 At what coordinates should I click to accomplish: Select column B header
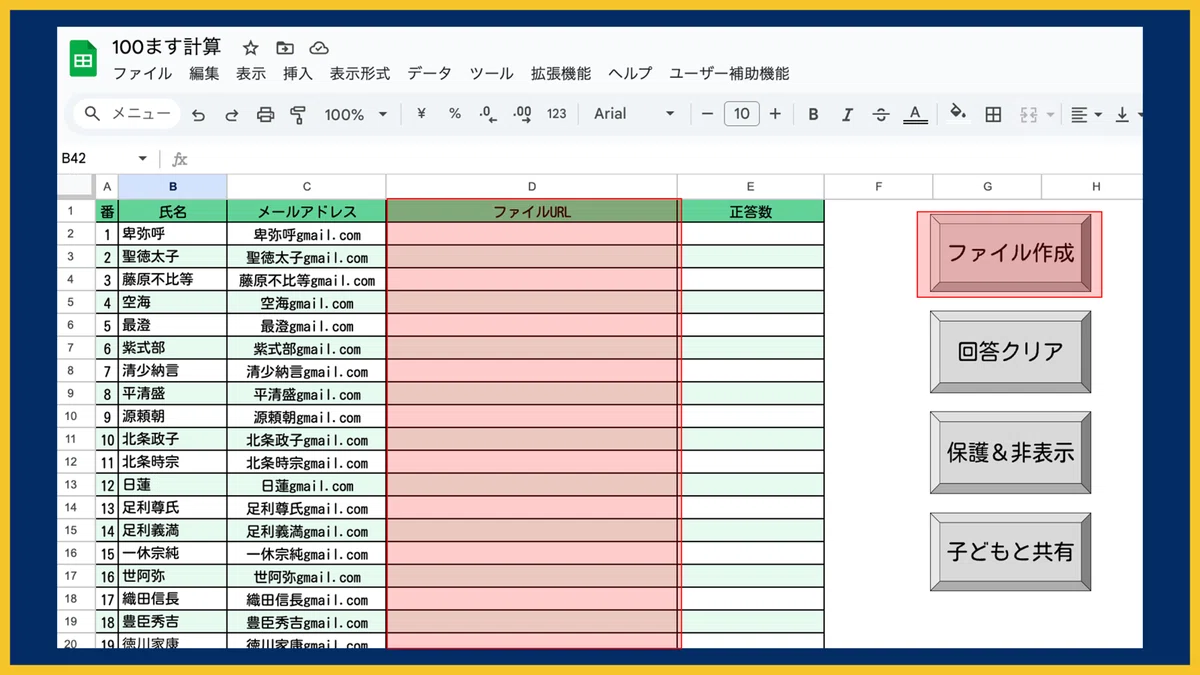coord(173,187)
